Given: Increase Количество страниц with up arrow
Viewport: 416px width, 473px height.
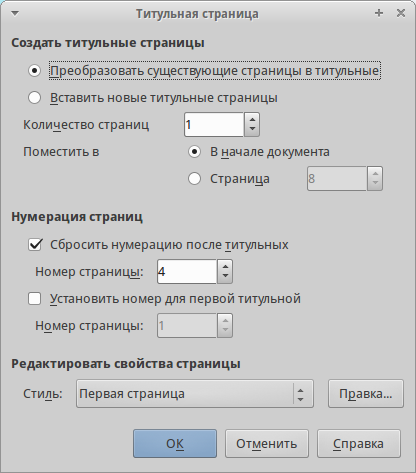Looking at the screenshot, I should 252,120.
